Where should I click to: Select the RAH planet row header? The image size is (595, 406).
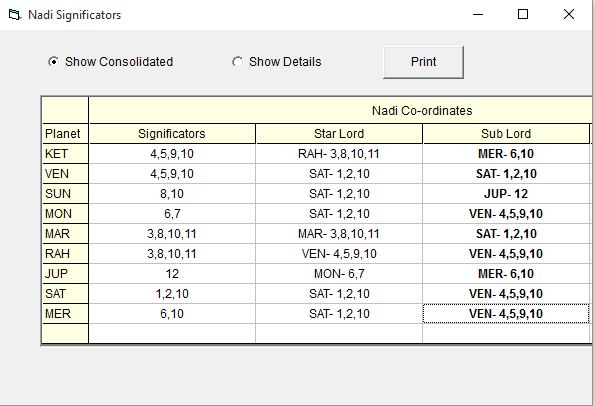[65, 254]
